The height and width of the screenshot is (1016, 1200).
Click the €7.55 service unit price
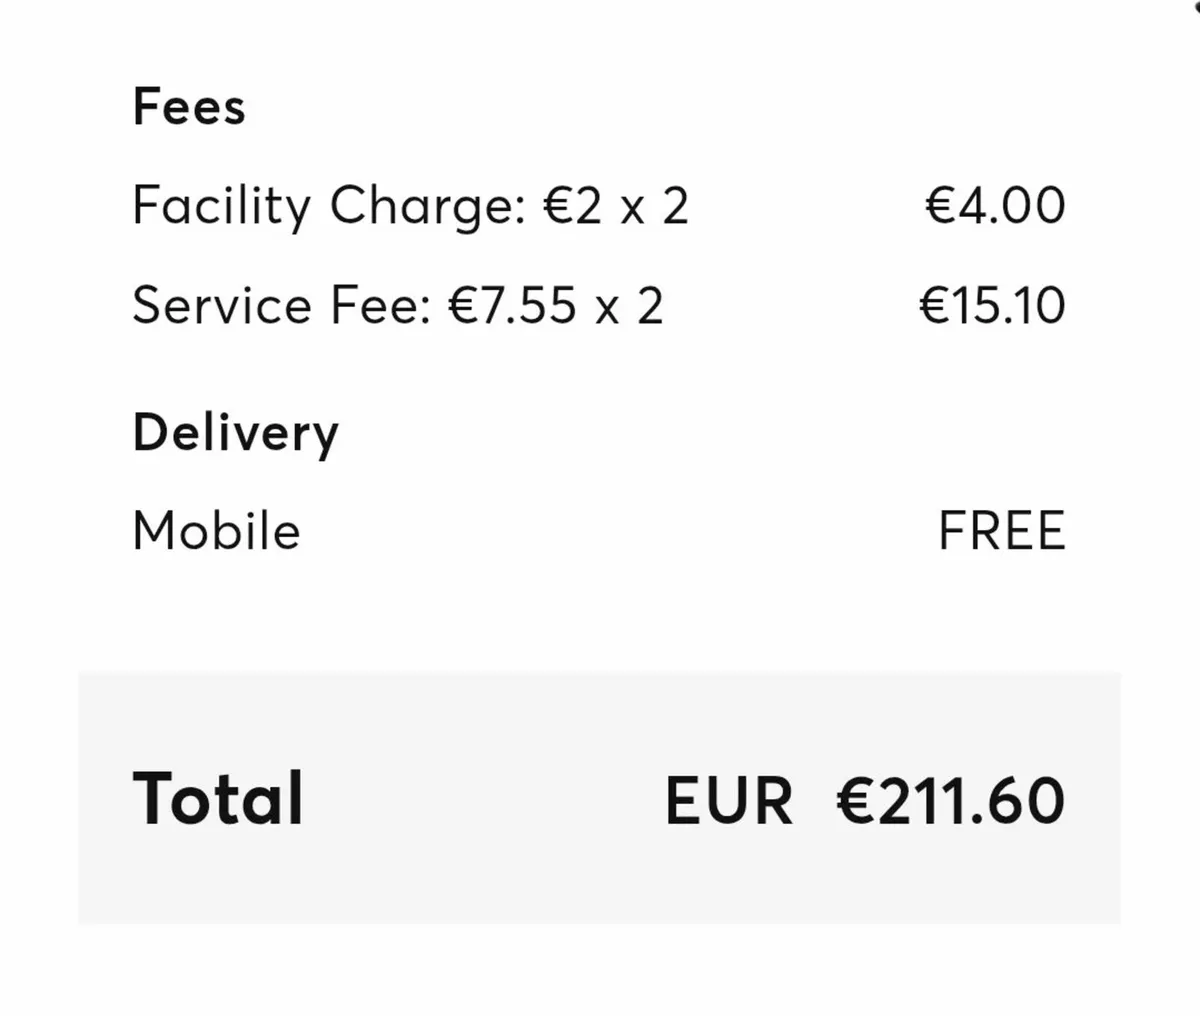tap(512, 305)
